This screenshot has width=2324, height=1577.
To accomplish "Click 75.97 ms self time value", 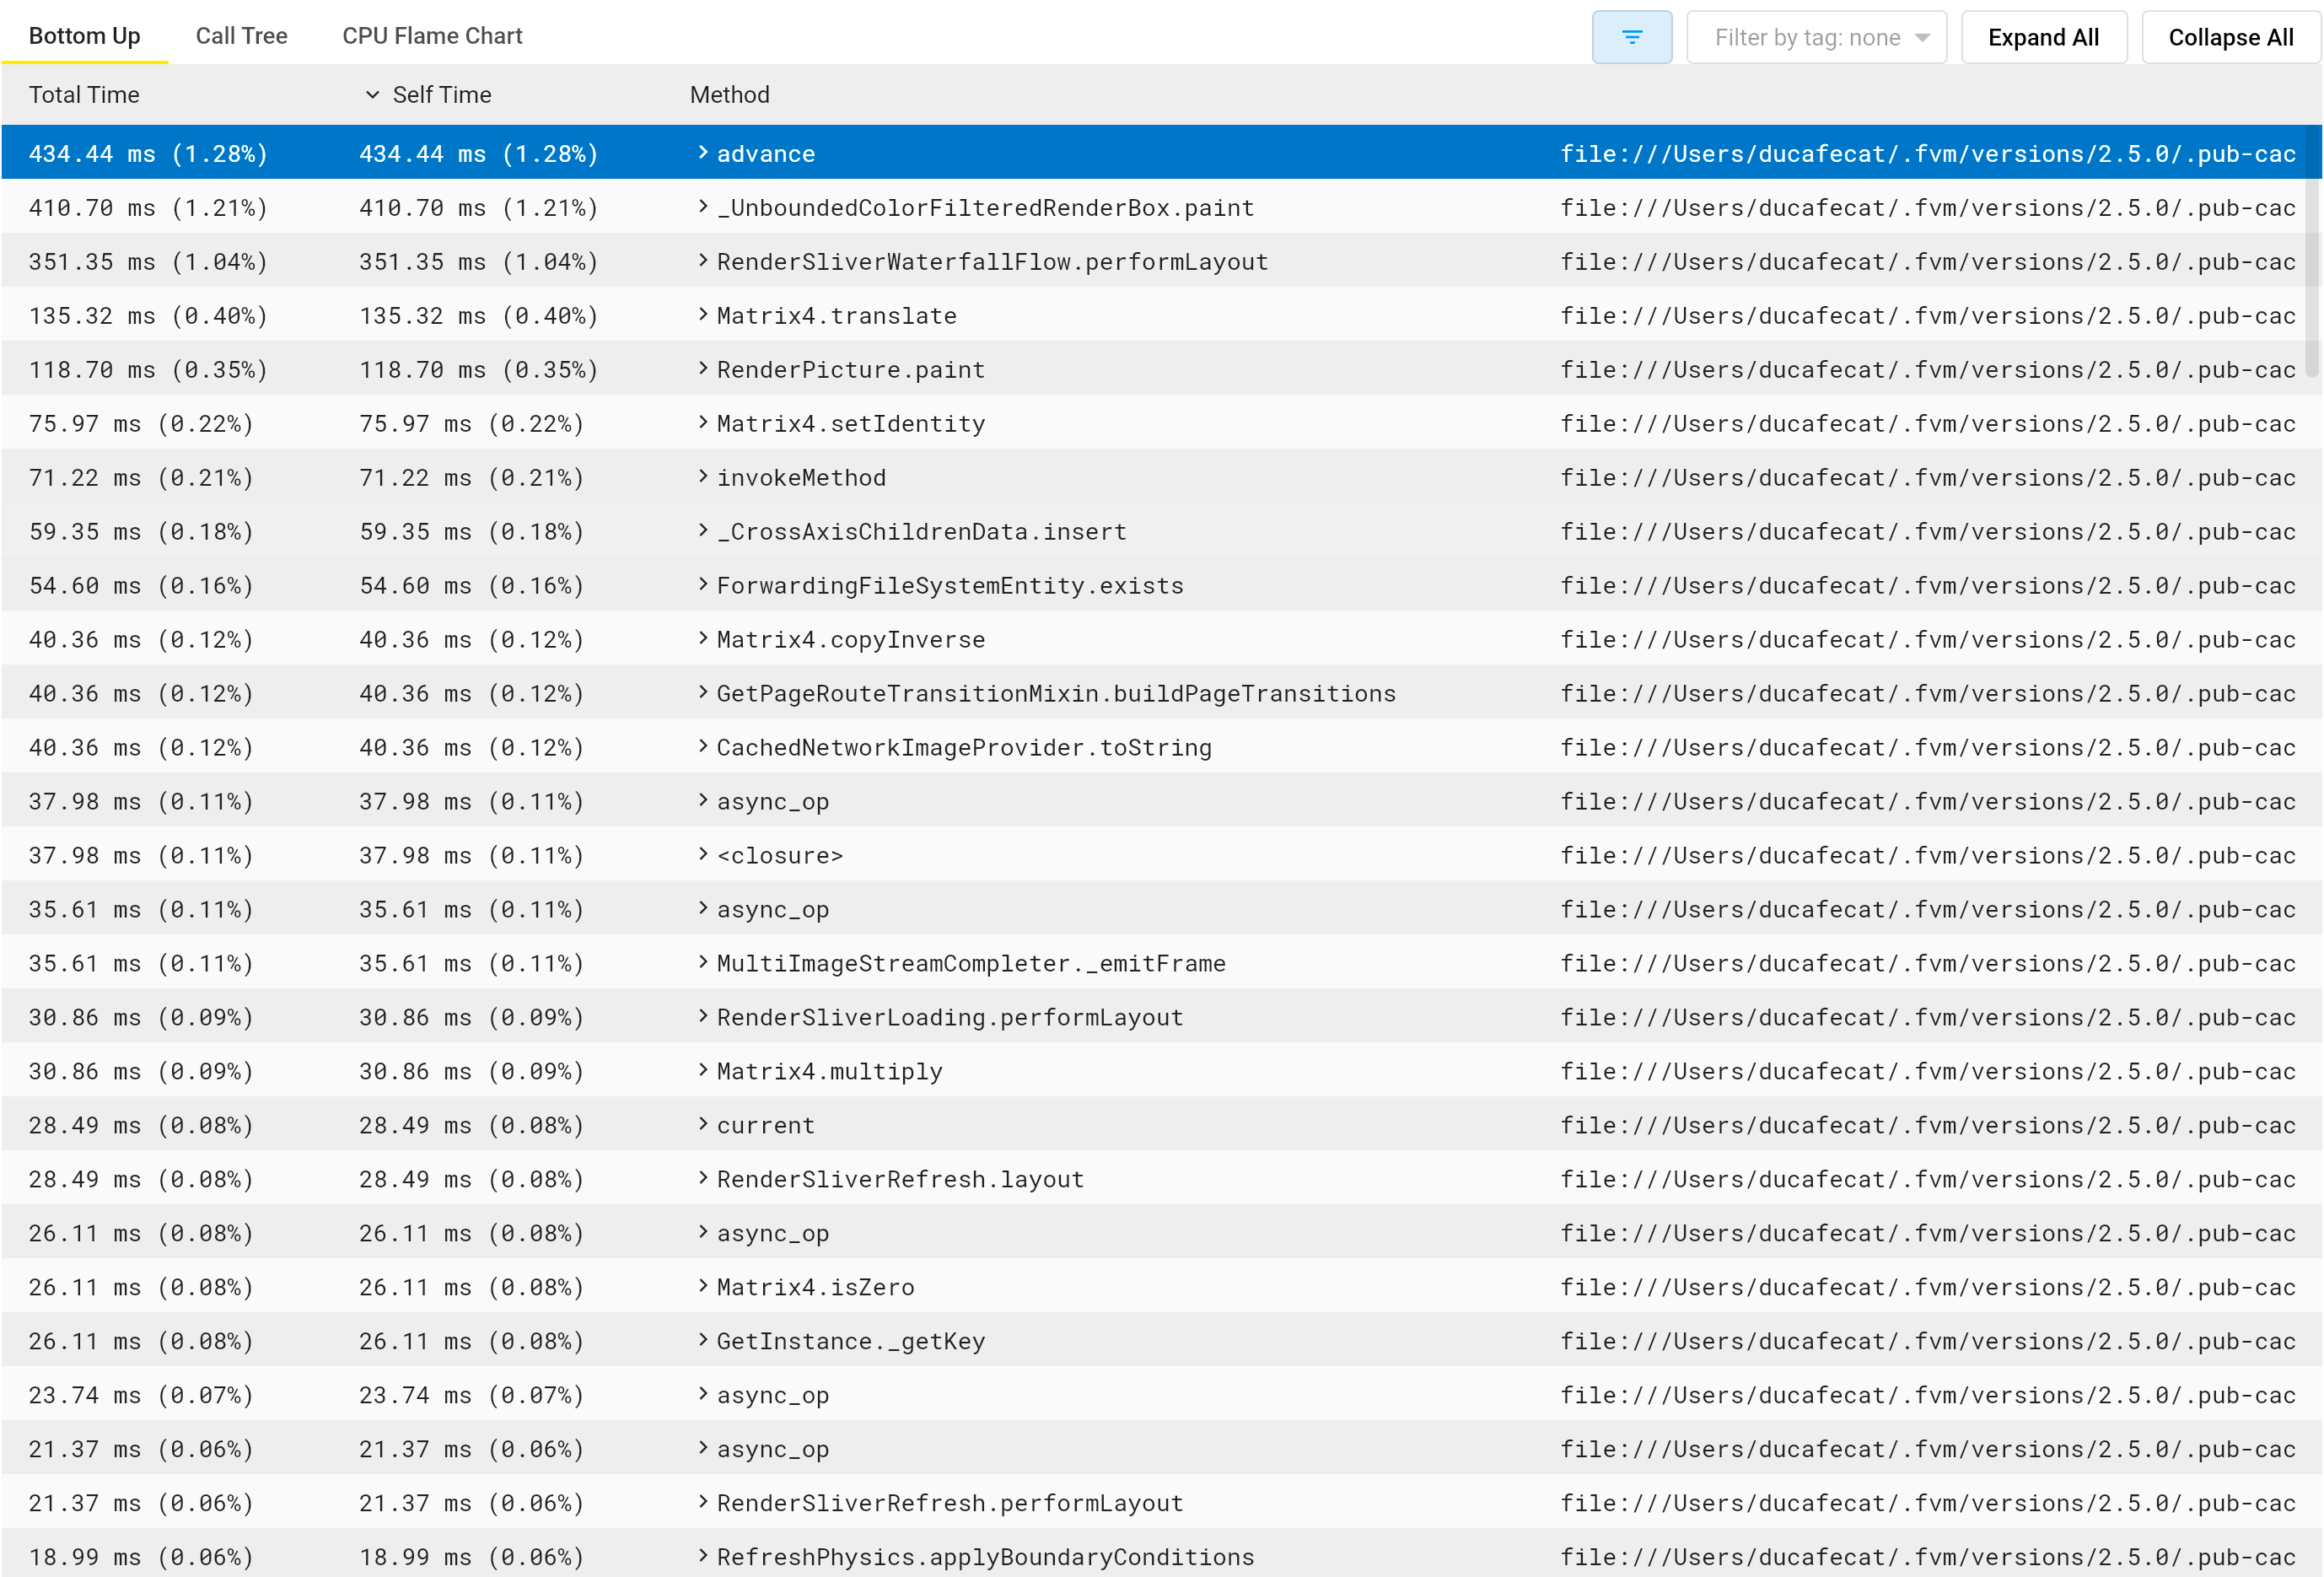I will tap(472, 424).
